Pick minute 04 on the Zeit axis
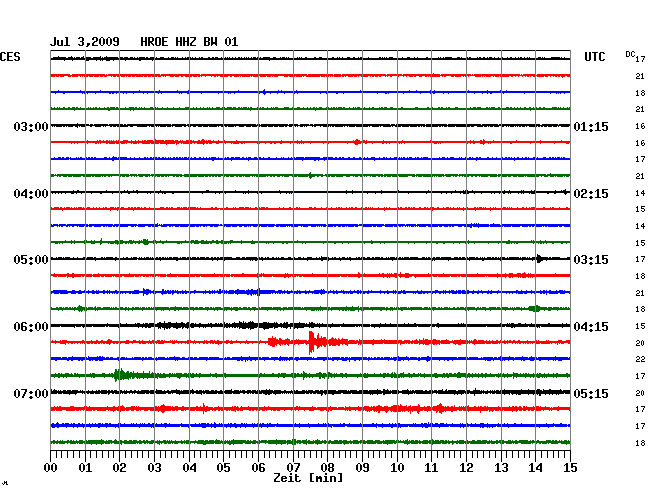 pyautogui.click(x=189, y=468)
